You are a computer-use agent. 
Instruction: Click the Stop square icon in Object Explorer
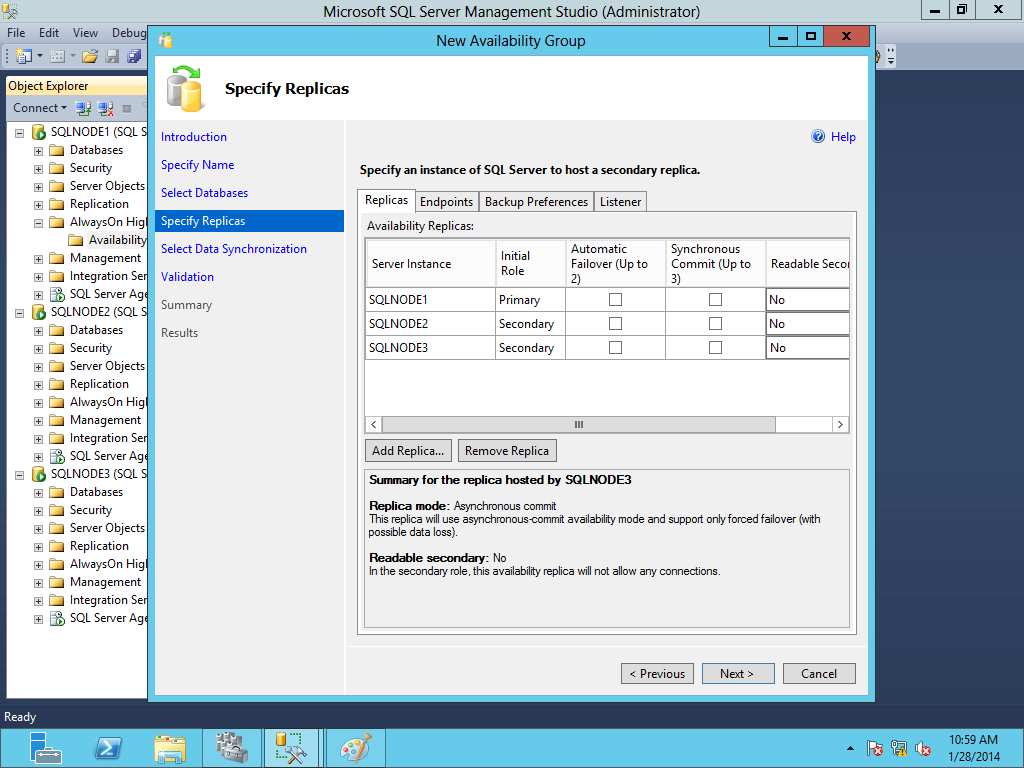pos(127,108)
